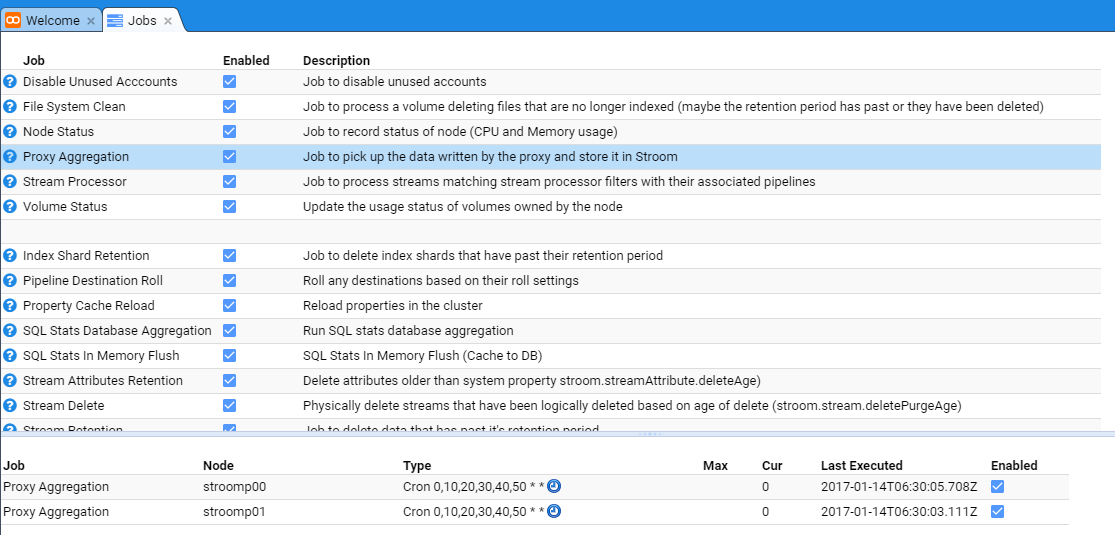Viewport: 1115px width, 535px height.
Task: Disable the Volume Status job checkbox
Action: tap(230, 207)
